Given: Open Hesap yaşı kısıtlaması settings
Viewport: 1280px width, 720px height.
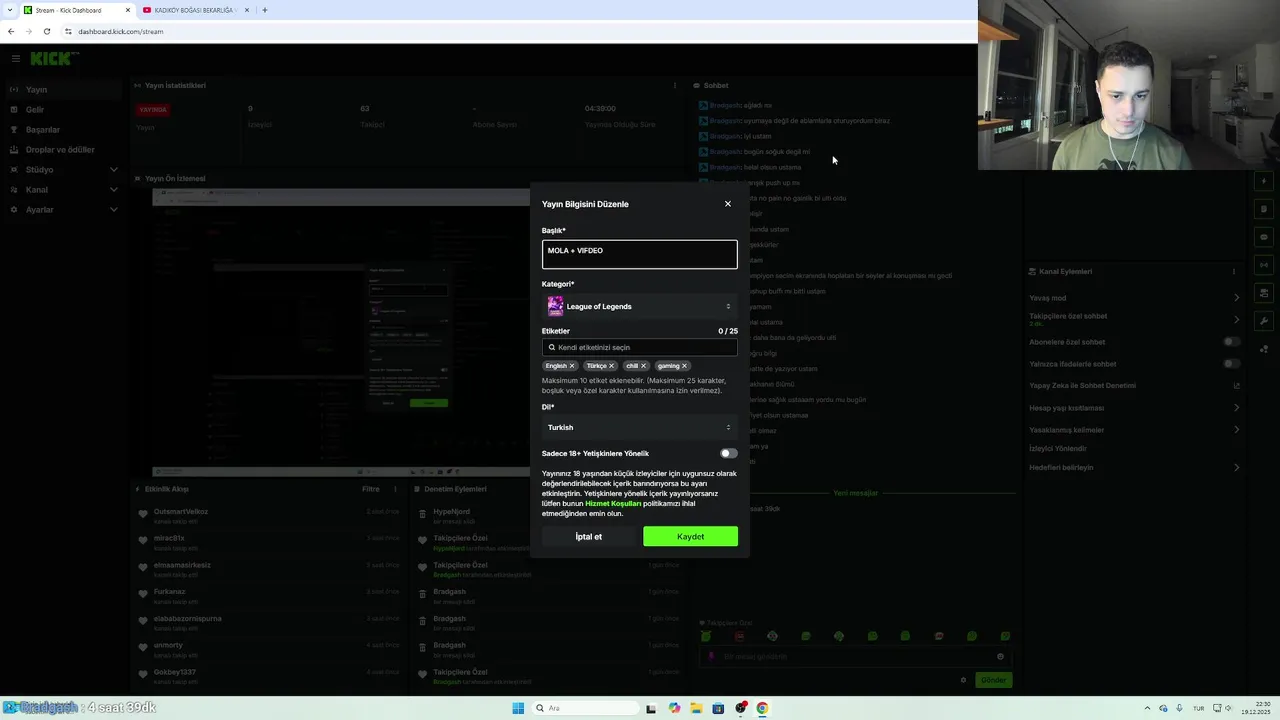Looking at the screenshot, I should point(1134,408).
